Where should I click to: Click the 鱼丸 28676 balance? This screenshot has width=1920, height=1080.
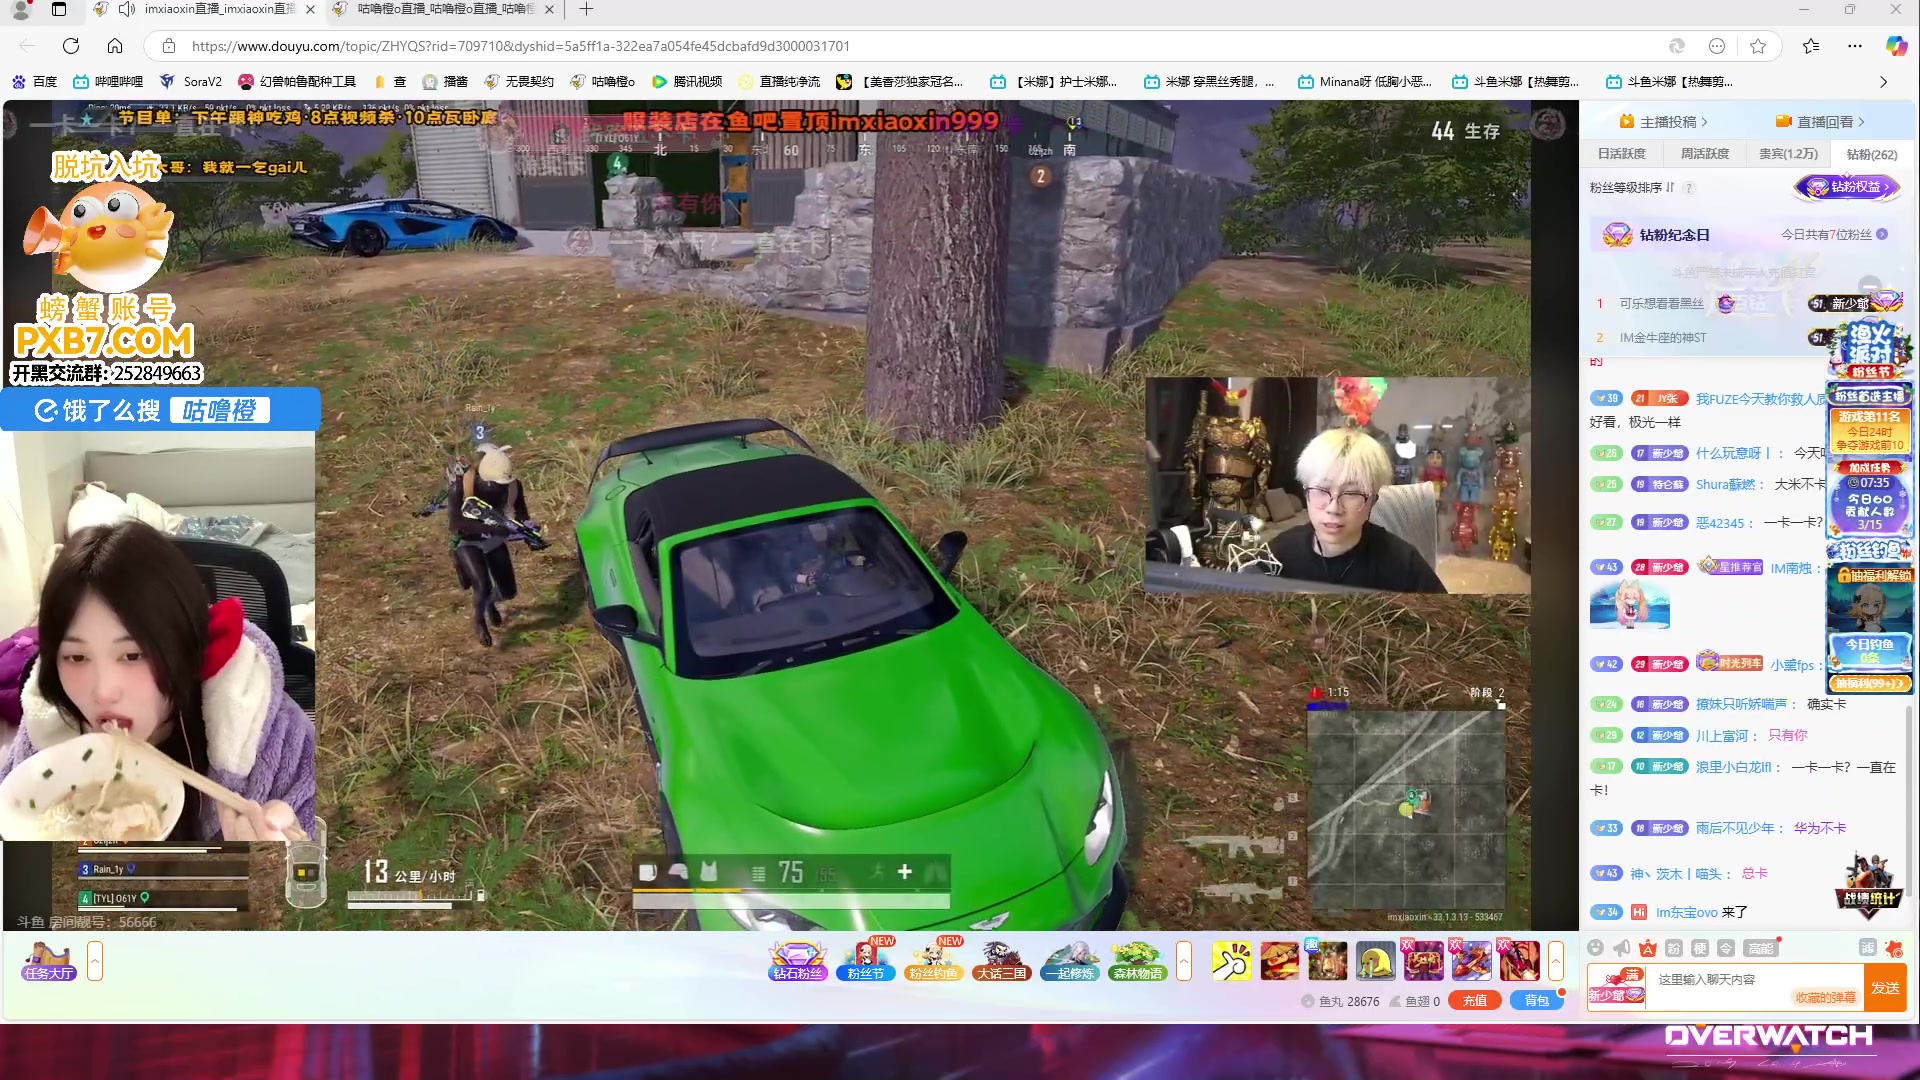1341,1001
